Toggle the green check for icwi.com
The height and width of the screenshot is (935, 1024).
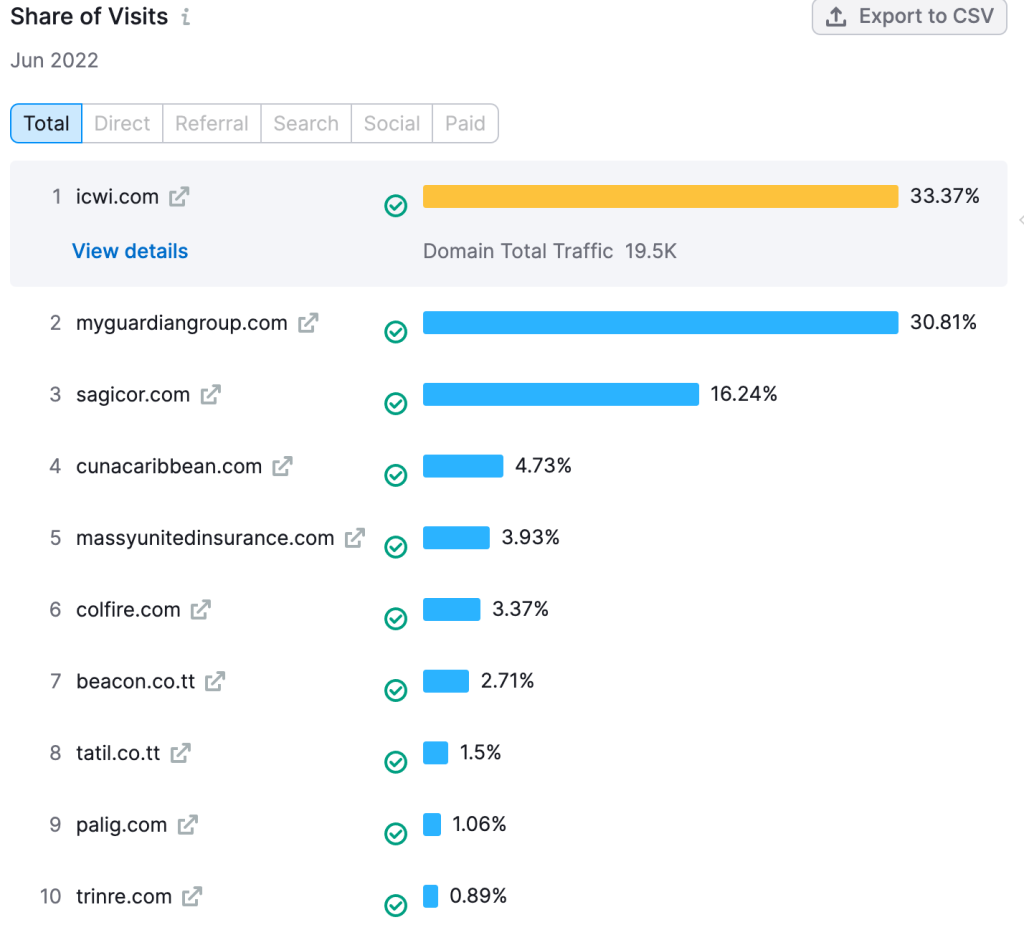[396, 206]
